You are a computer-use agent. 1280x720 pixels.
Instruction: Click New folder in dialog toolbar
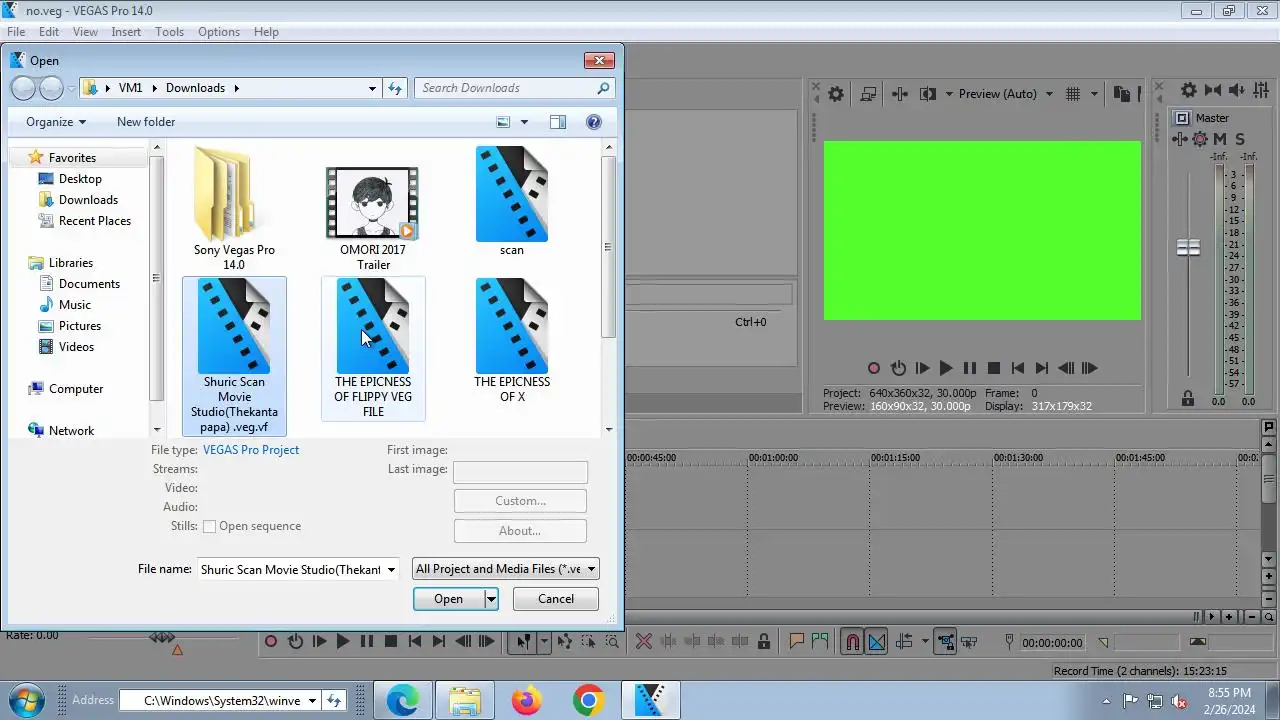[x=146, y=122]
